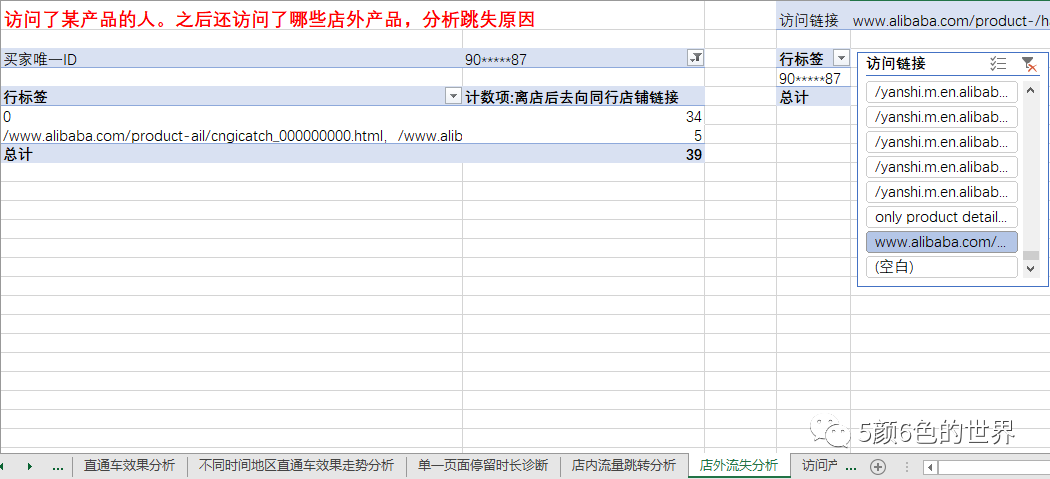Click the slicer scrollbar down arrow
This screenshot has height=479, width=1050.
(1031, 269)
